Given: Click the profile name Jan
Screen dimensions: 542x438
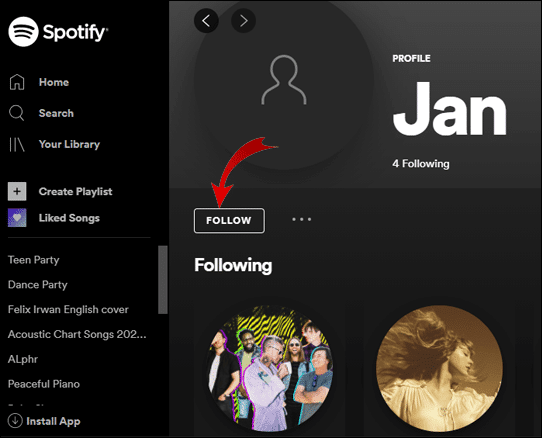Looking at the screenshot, I should 449,109.
